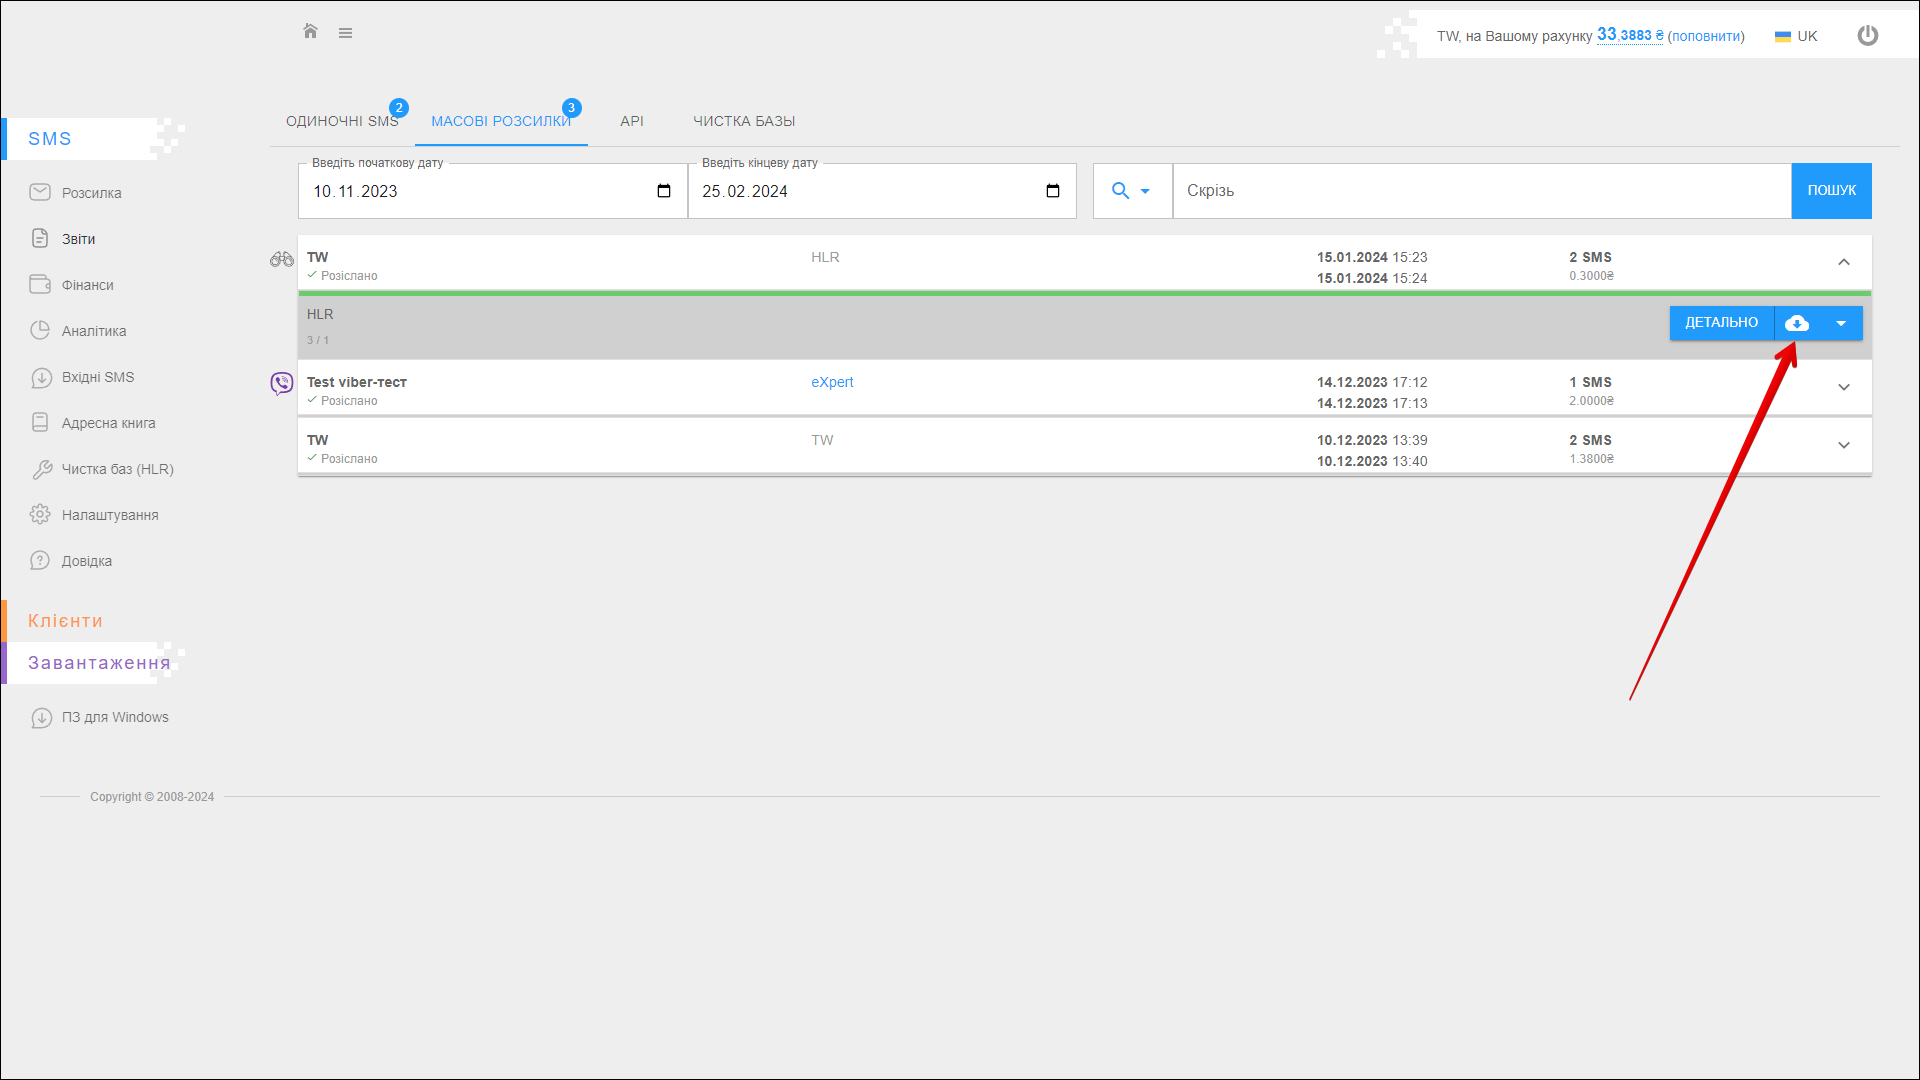Expand the TW 10.12.2023 row chevron
Image resolution: width=1920 pixels, height=1080 pixels.
(x=1844, y=445)
